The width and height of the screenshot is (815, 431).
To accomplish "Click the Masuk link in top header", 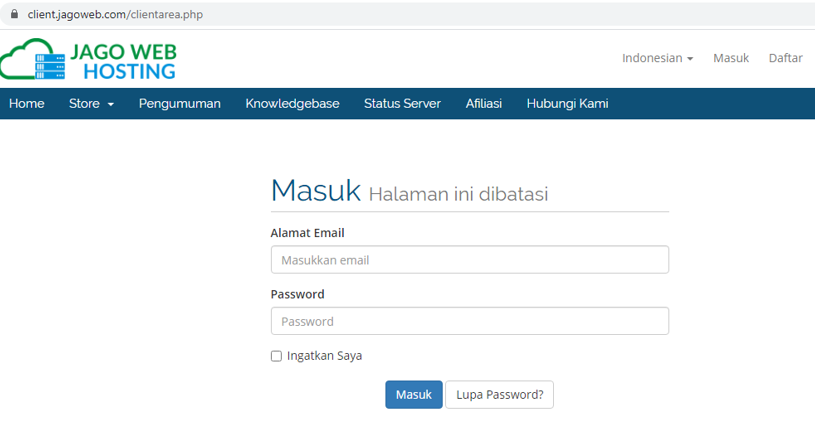I will (731, 58).
